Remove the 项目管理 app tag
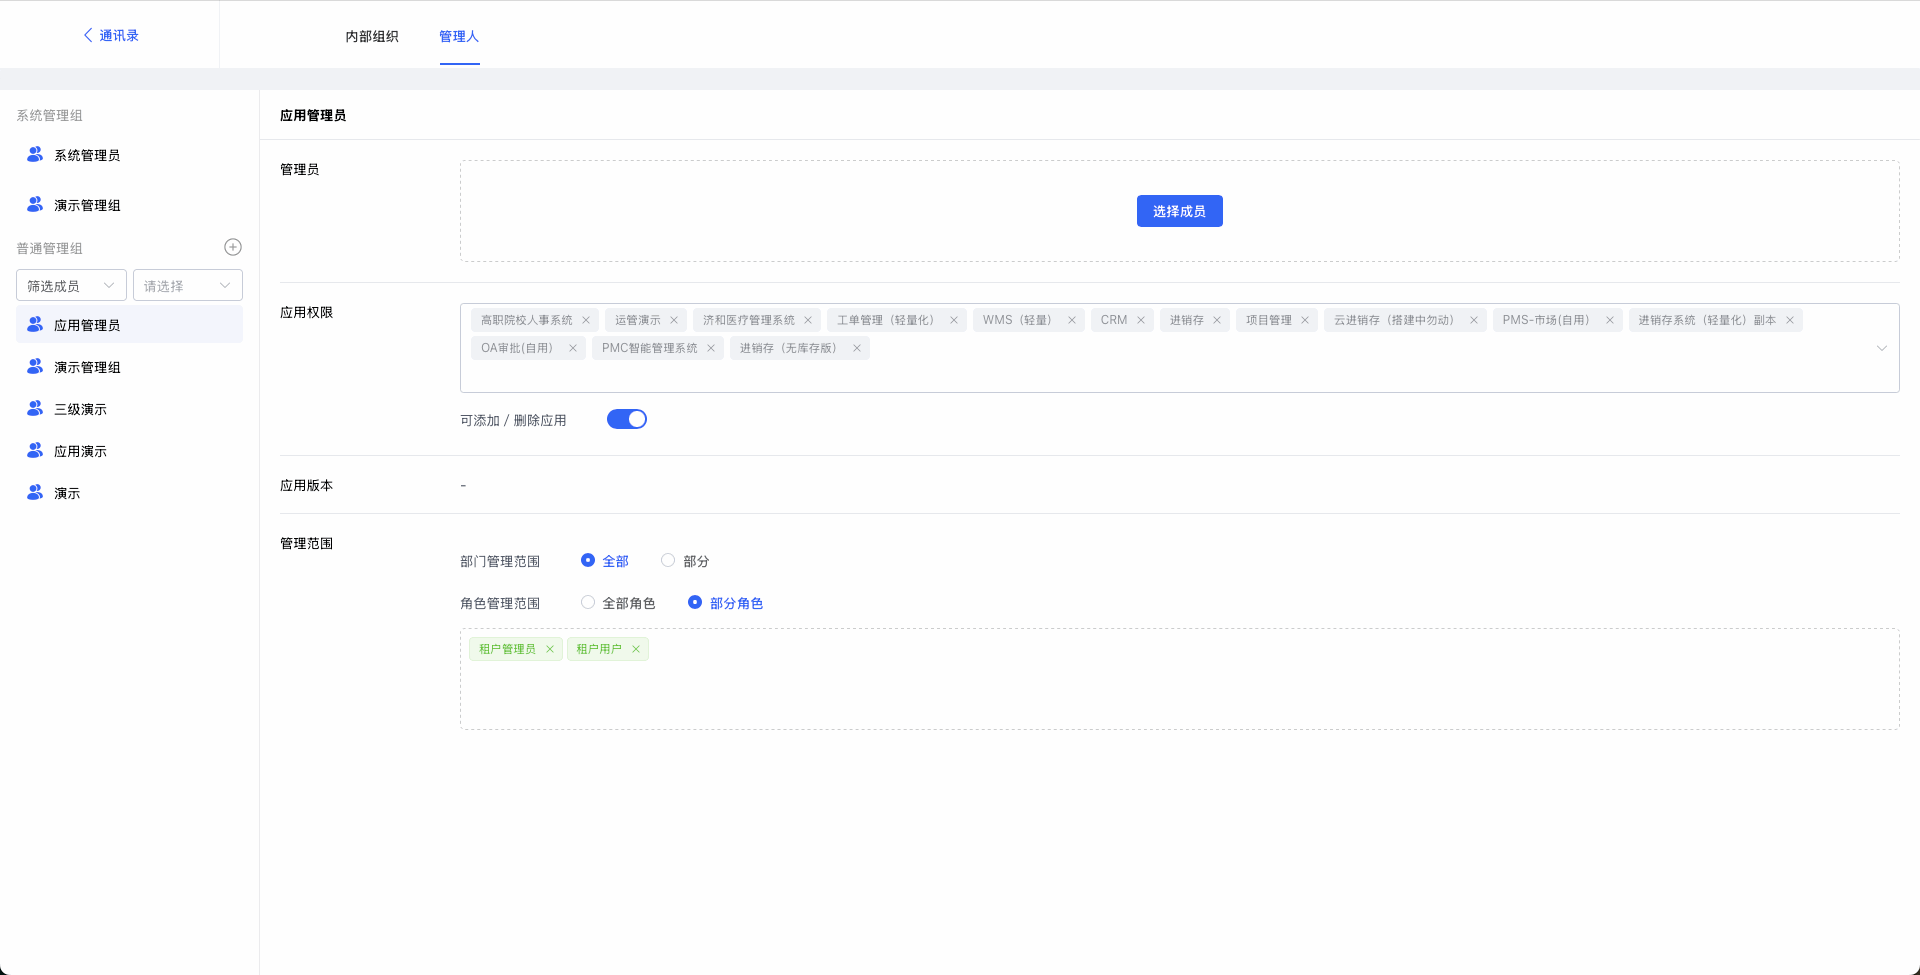The image size is (1920, 975). tap(1305, 320)
